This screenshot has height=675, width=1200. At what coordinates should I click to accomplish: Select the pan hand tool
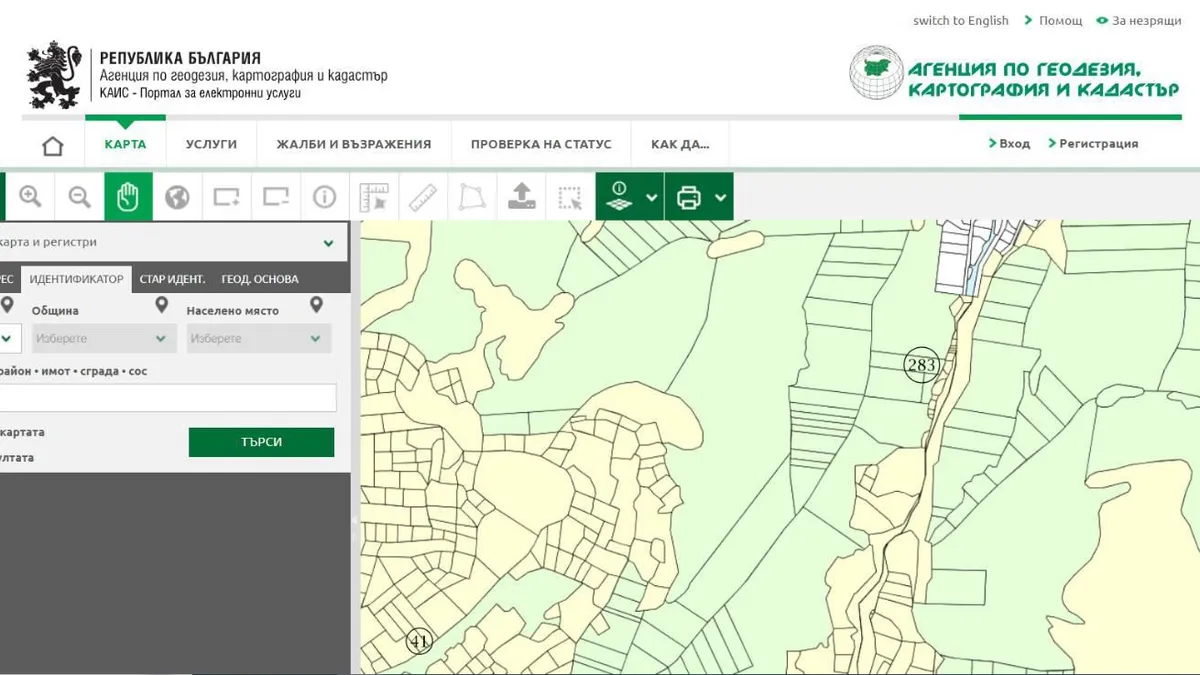[128, 197]
